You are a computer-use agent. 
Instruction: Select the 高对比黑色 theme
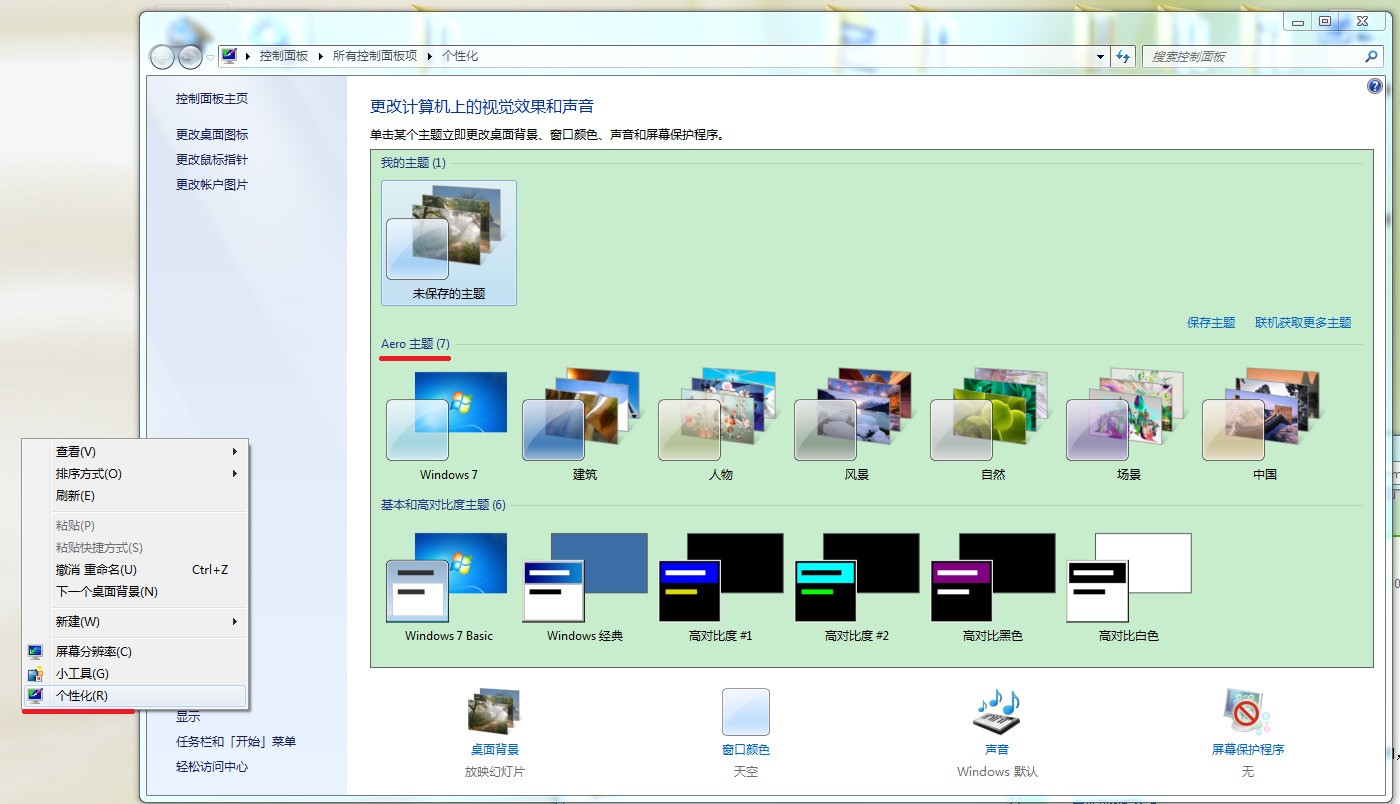[993, 588]
